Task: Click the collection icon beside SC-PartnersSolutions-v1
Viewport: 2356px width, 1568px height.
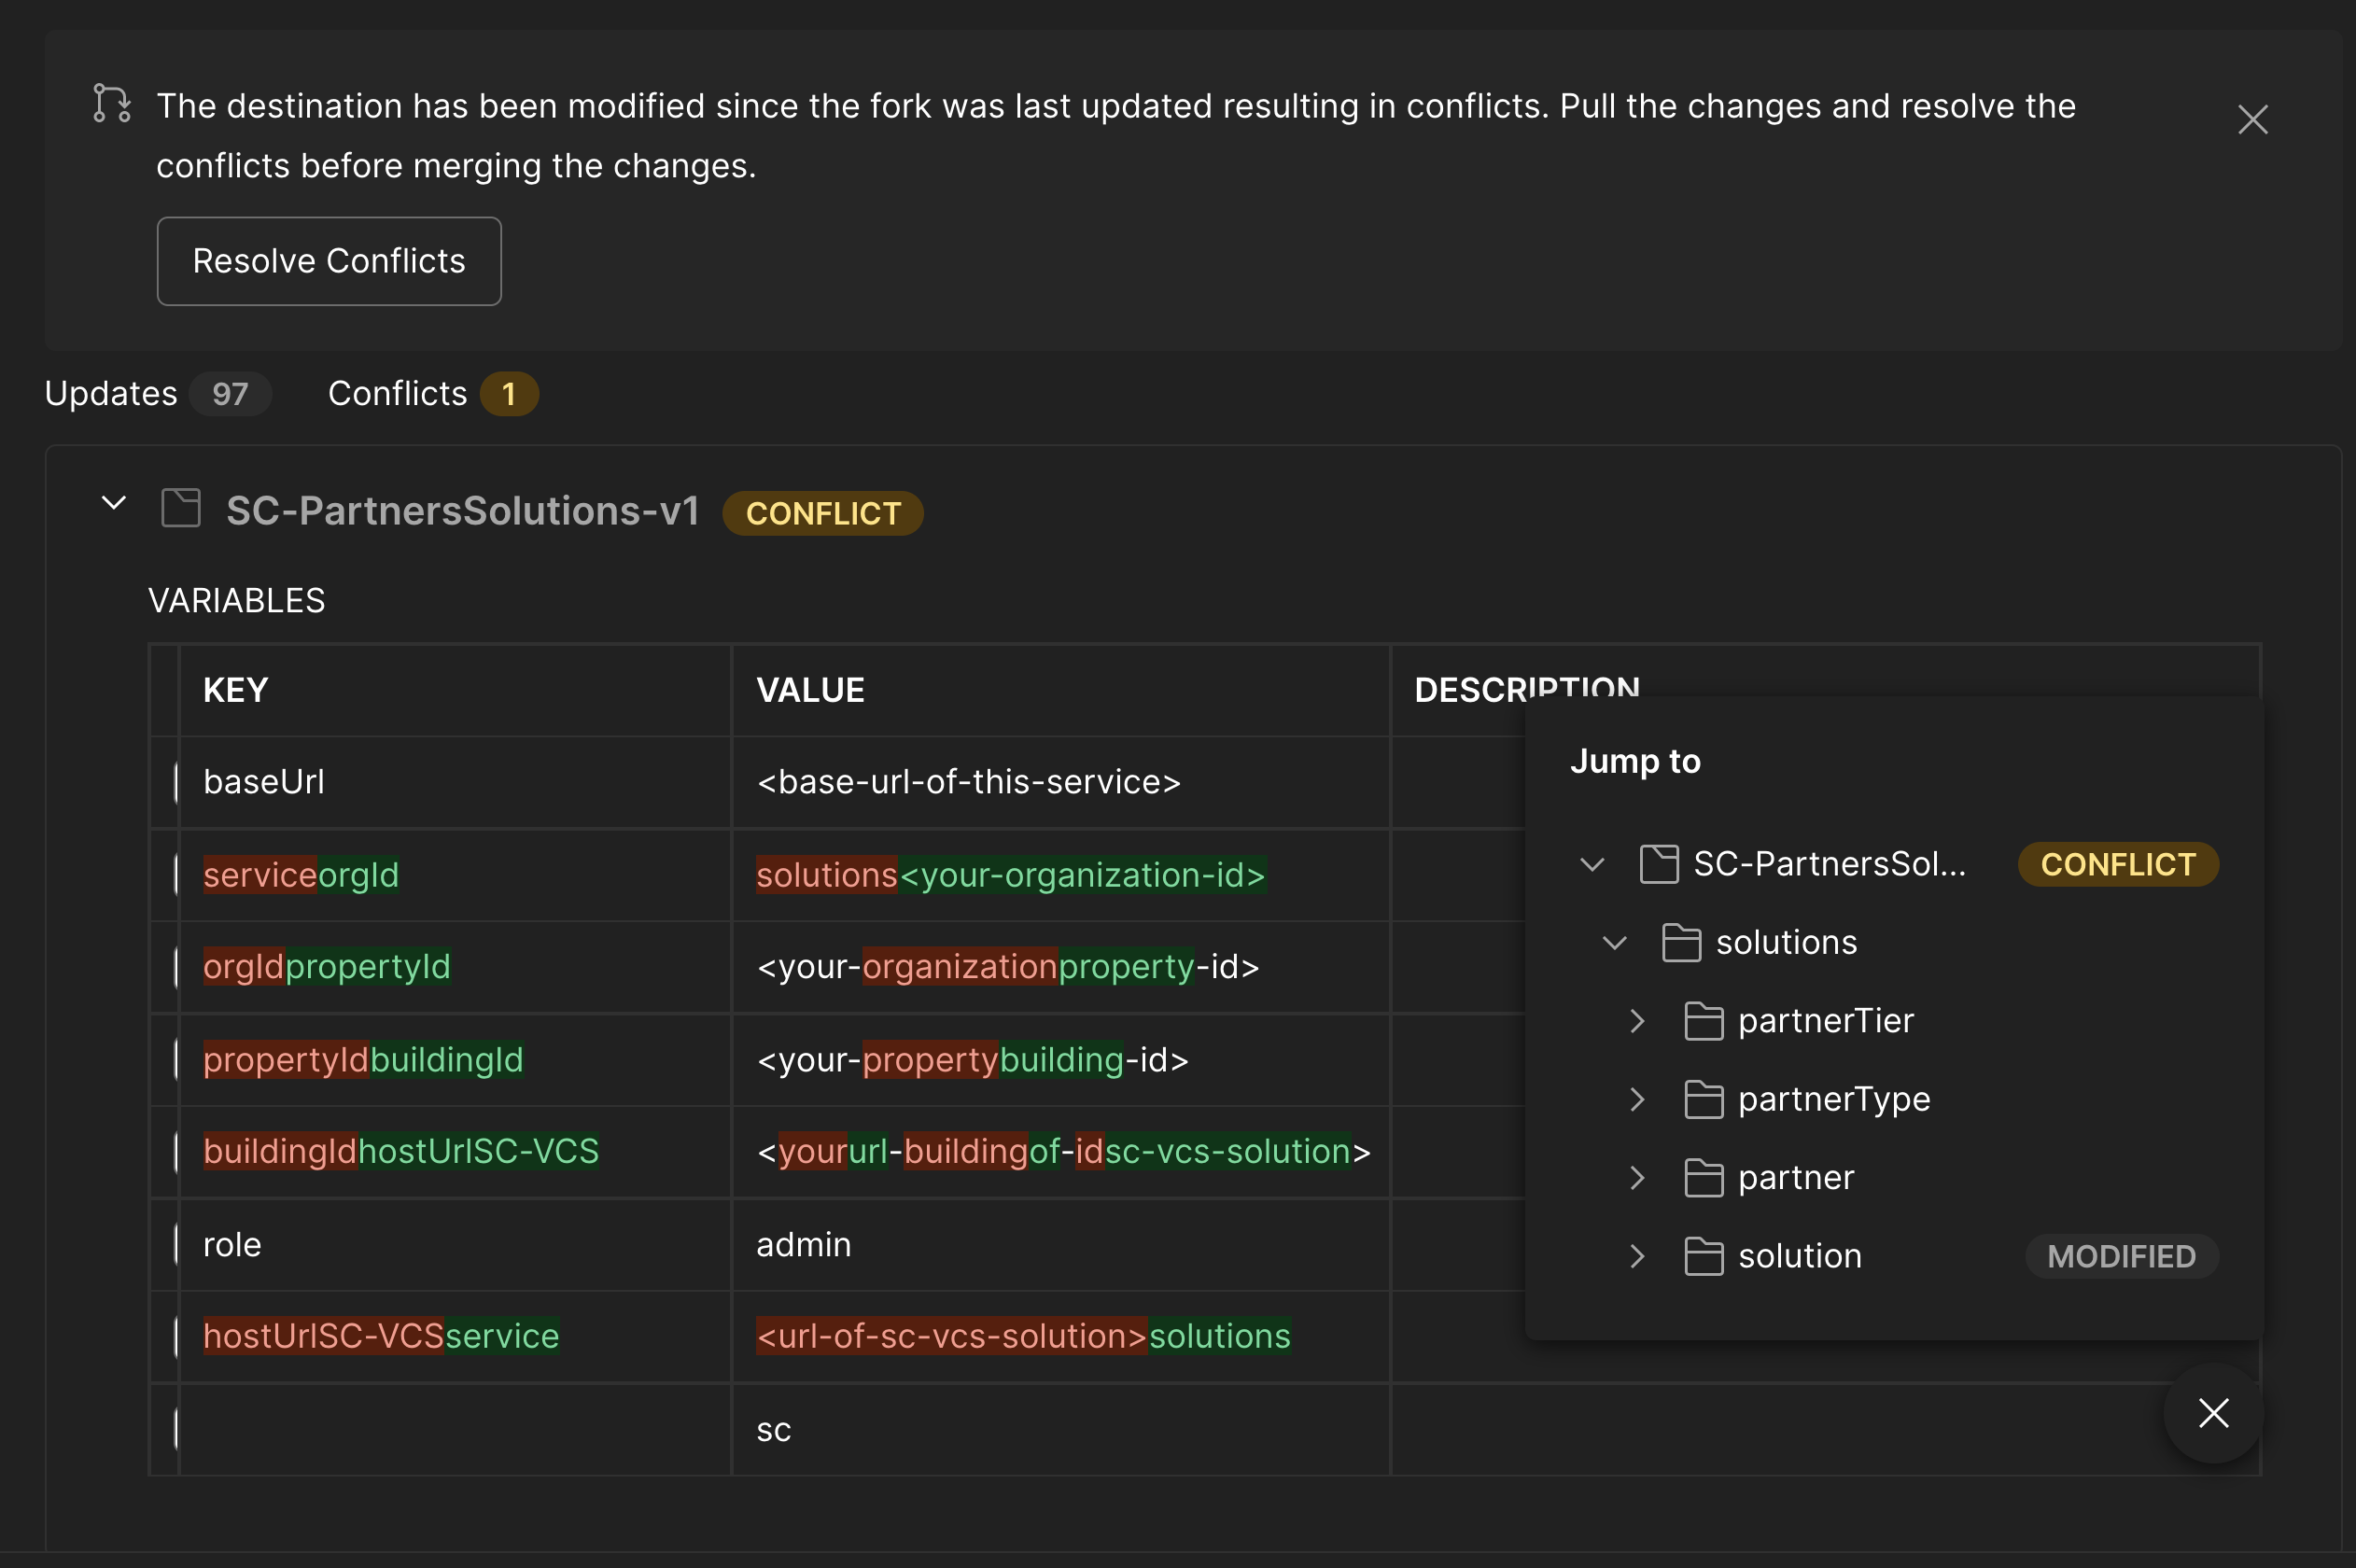Action: click(x=180, y=508)
